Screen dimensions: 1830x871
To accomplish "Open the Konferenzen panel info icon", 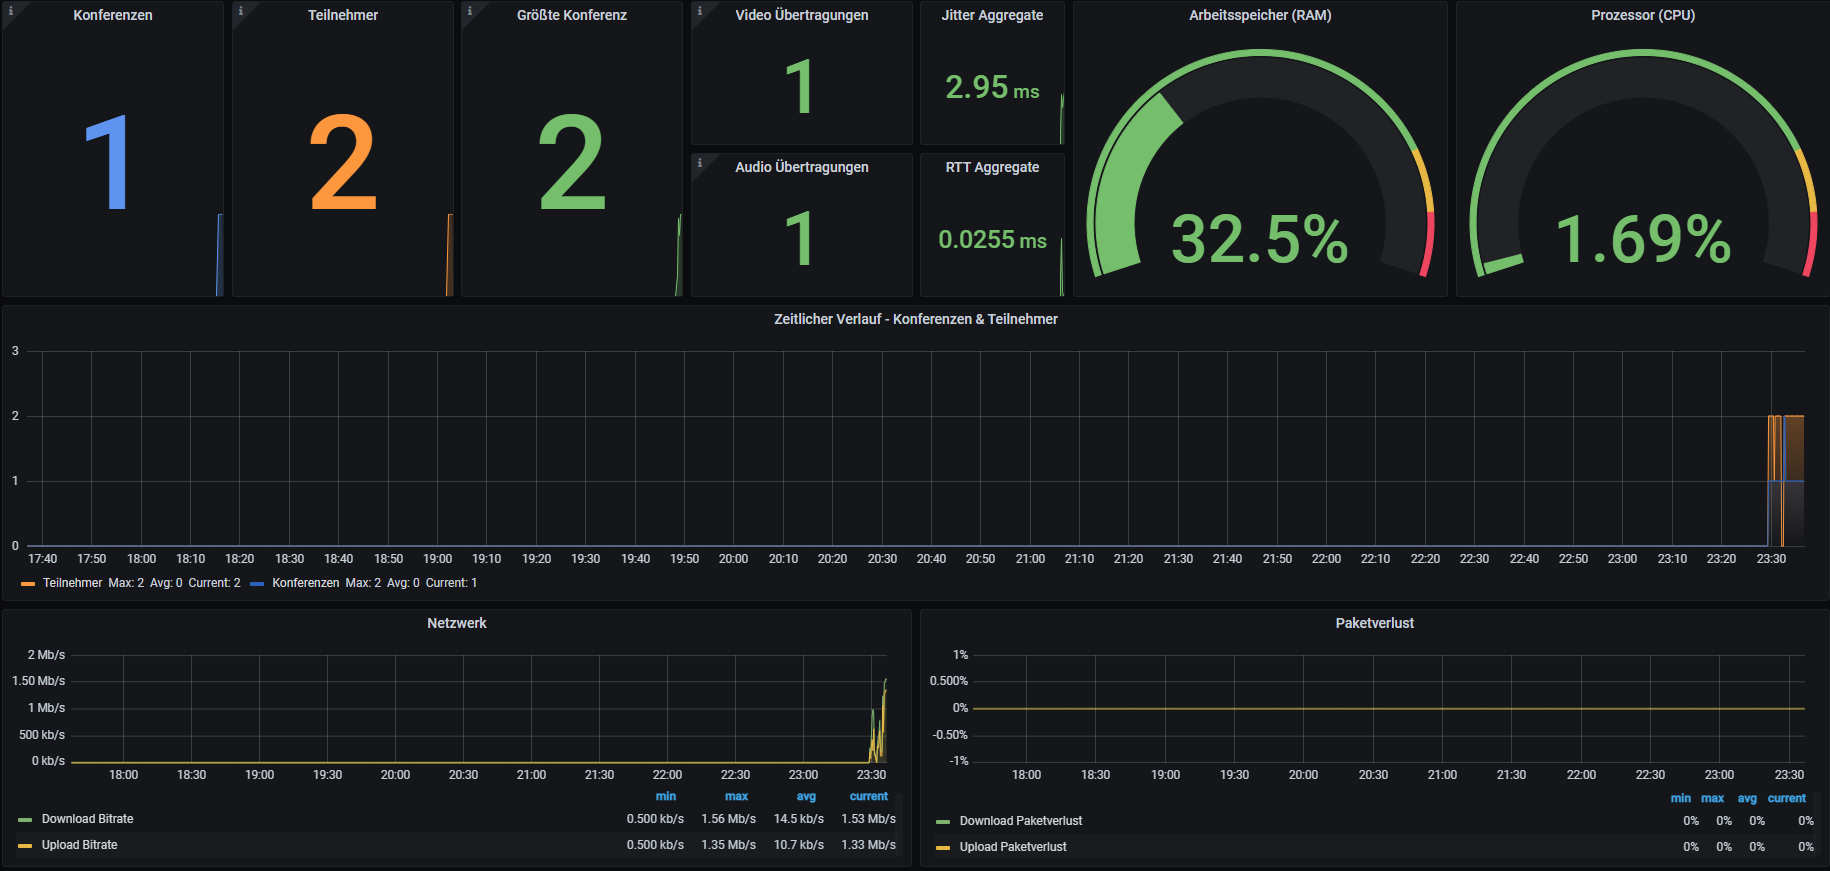I will [x=10, y=11].
